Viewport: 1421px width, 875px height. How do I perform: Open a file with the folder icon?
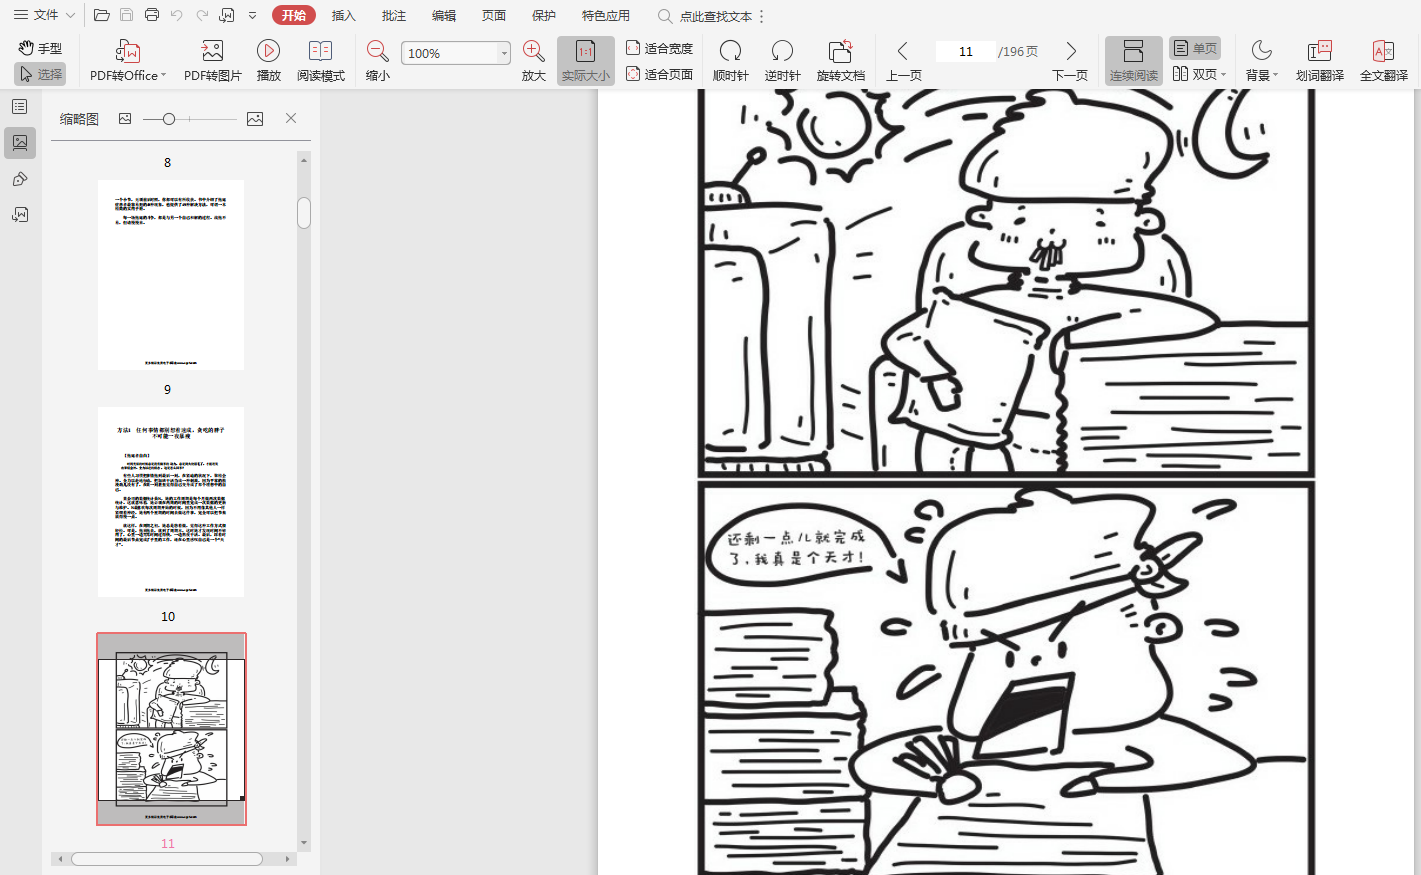click(102, 15)
